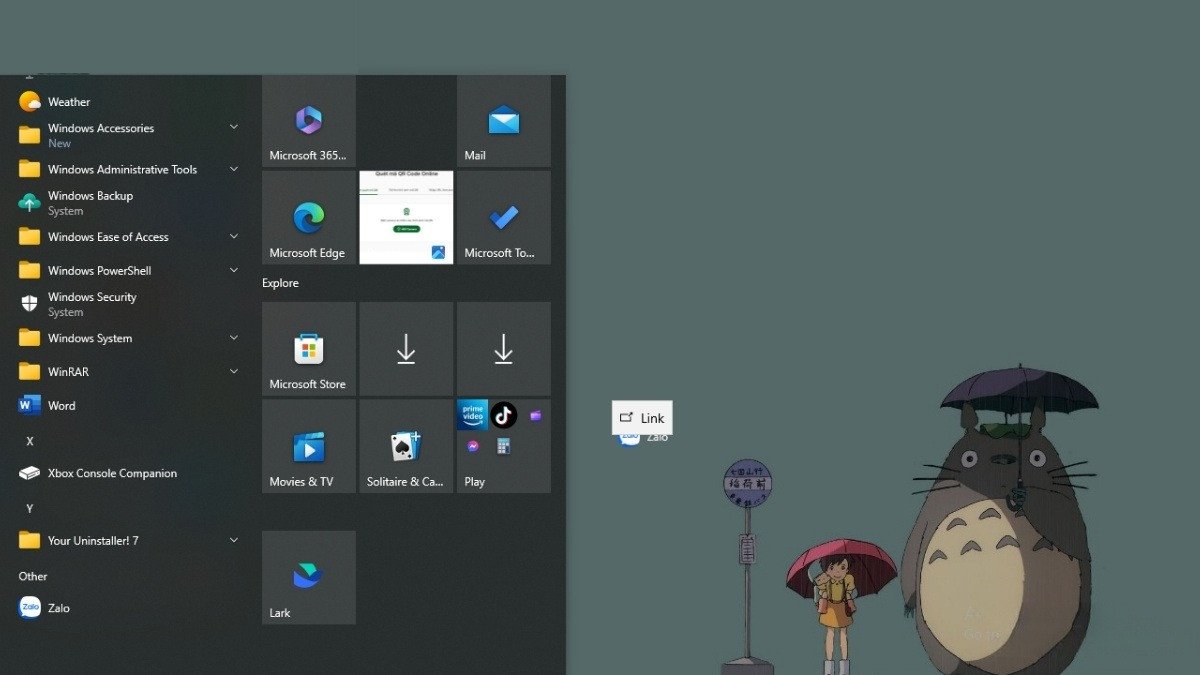This screenshot has height=675, width=1200.
Task: Launch Zalo from the app list
Action: (58, 607)
